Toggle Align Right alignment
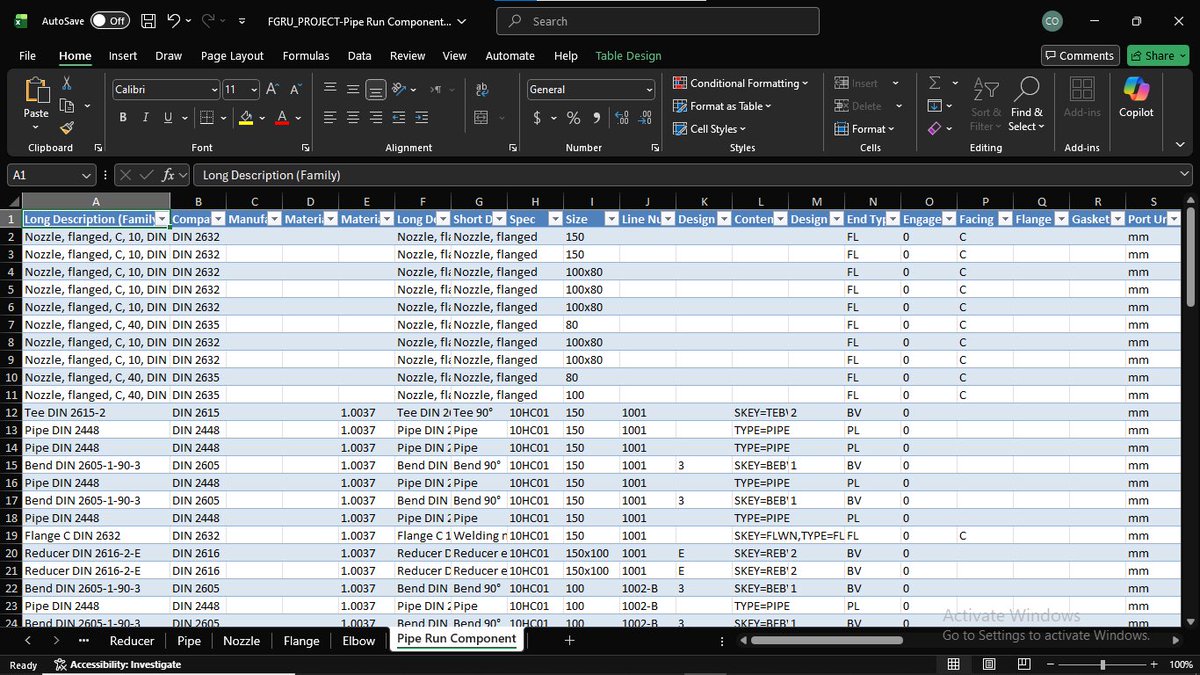This screenshot has height=675, width=1200. click(375, 117)
